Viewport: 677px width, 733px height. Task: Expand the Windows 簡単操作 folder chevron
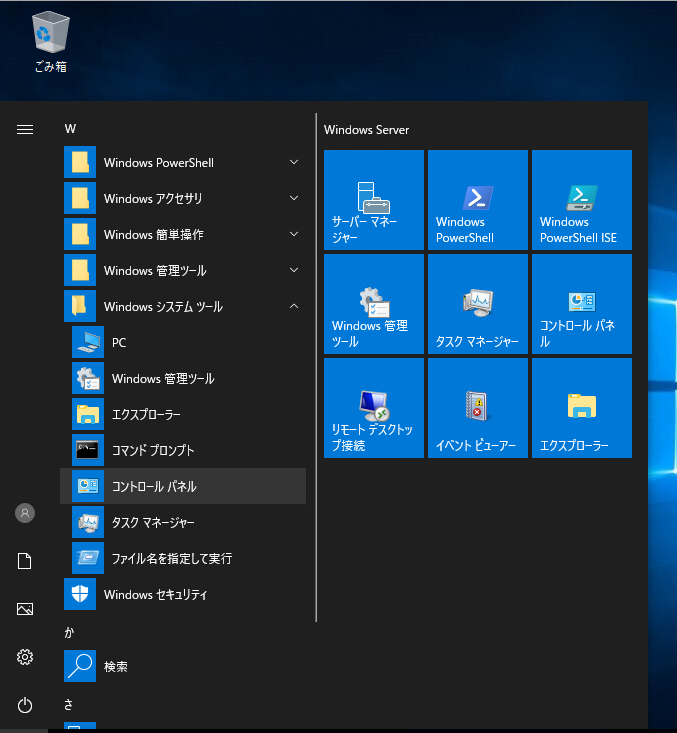pos(294,234)
